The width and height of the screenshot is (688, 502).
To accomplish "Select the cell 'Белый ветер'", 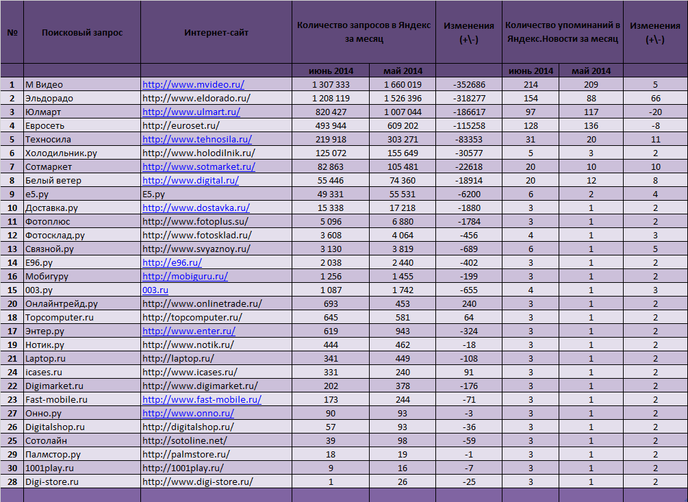I will pos(82,180).
